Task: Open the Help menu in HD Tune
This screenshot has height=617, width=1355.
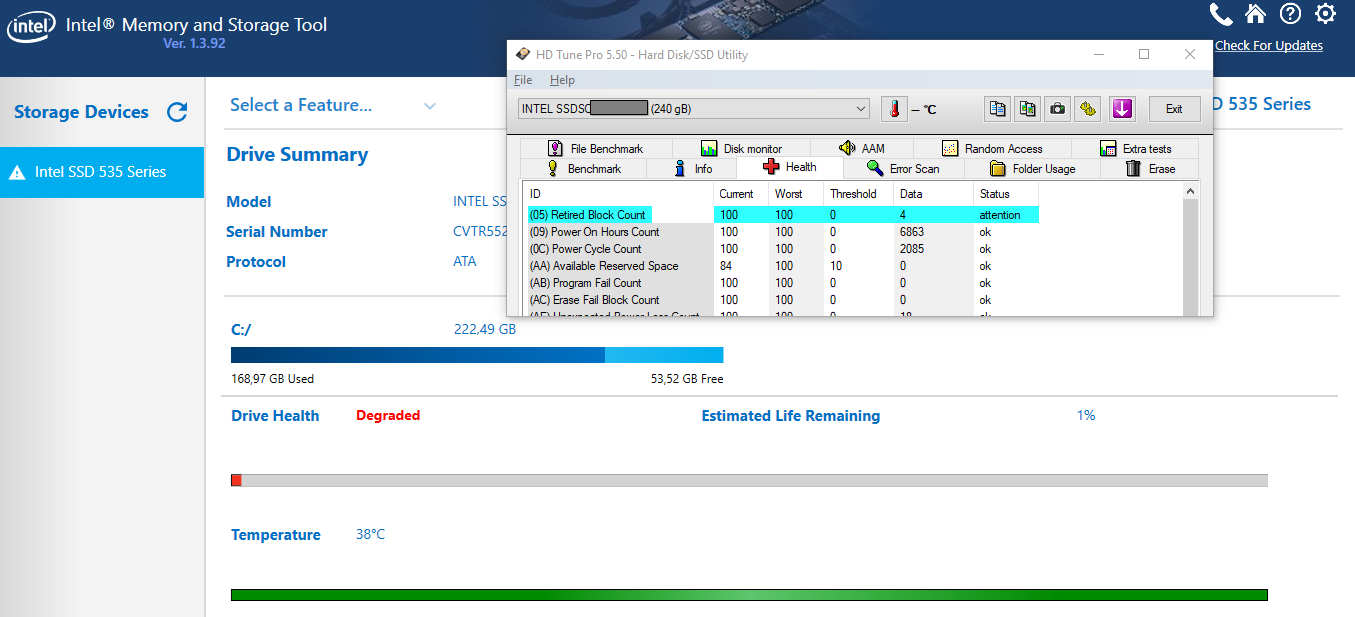Action: pyautogui.click(x=562, y=80)
